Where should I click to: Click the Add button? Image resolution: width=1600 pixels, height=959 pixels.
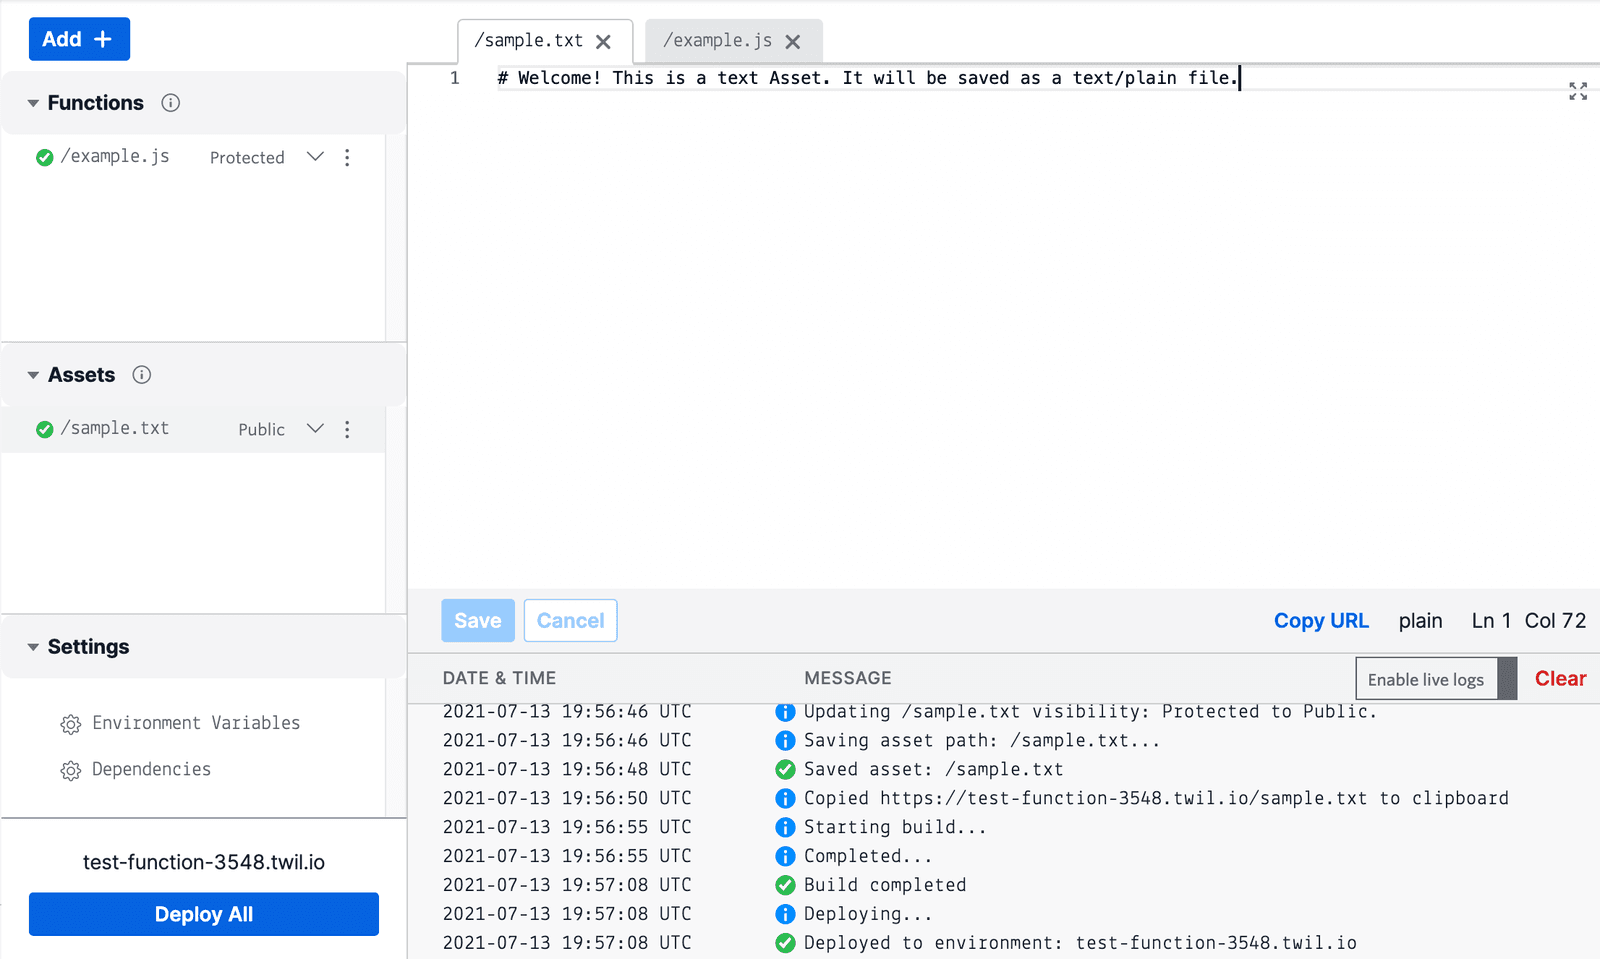coord(79,38)
